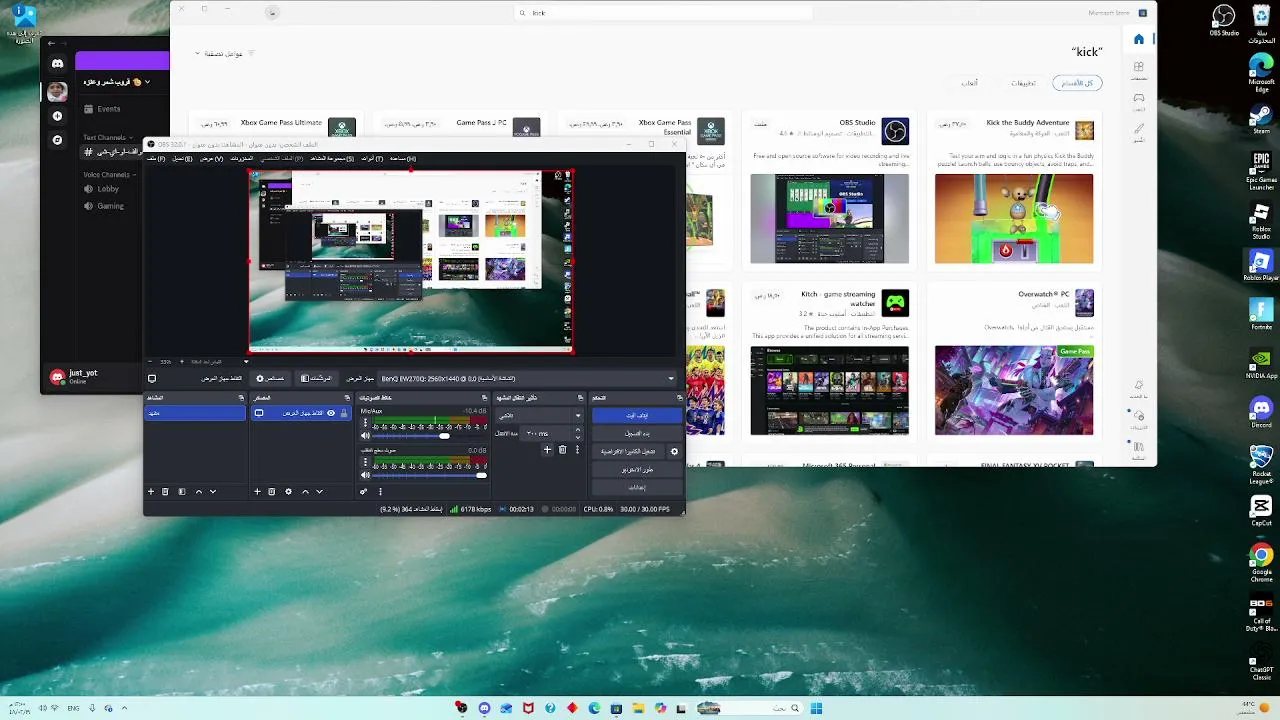Open scene filters icon in OBS scenes toolbar
This screenshot has width=1280, height=720.
pos(181,492)
